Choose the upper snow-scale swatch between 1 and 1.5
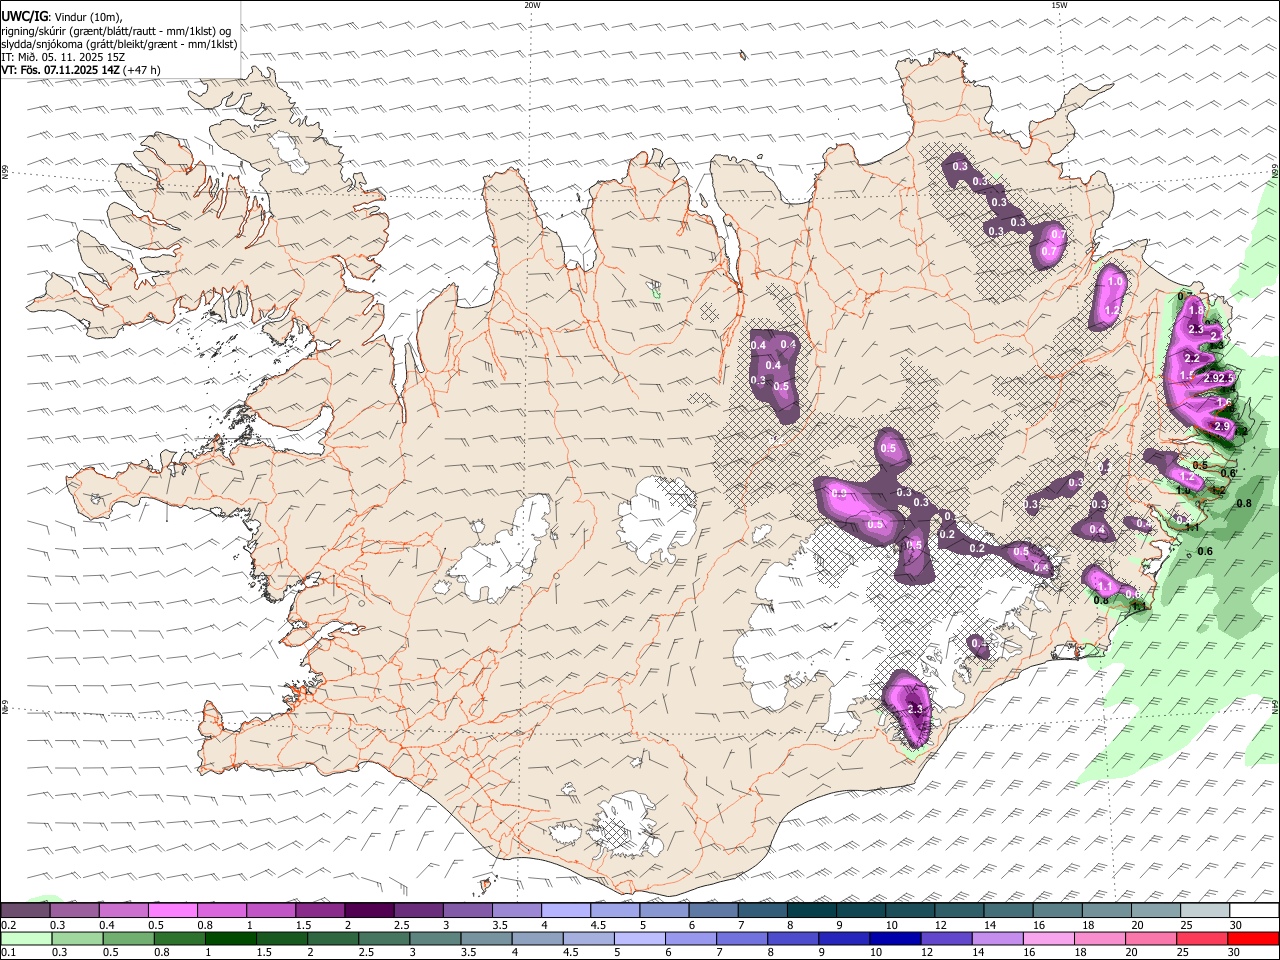Viewport: 1280px width, 960px height. coord(270,910)
